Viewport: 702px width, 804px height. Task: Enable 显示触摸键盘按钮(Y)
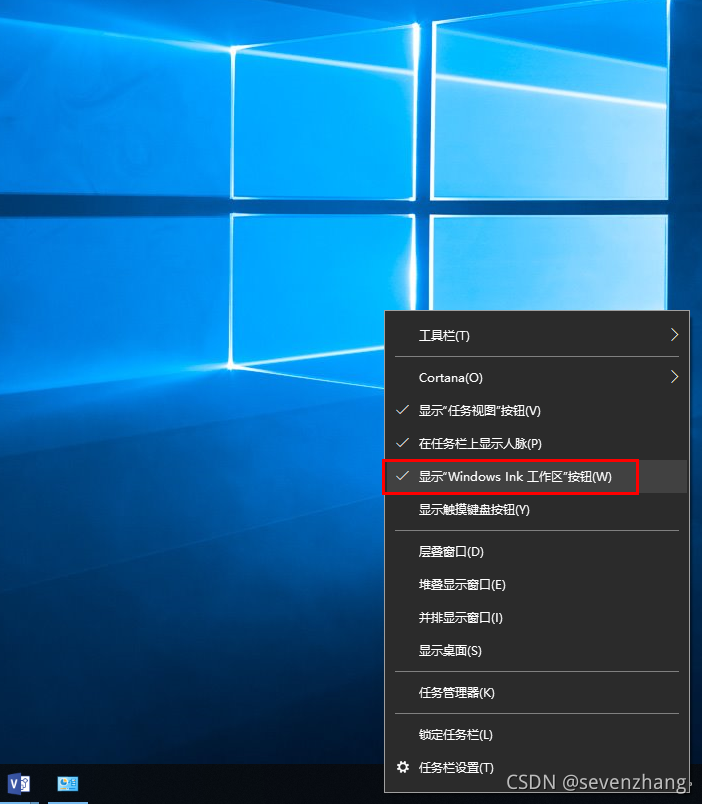tap(536, 510)
